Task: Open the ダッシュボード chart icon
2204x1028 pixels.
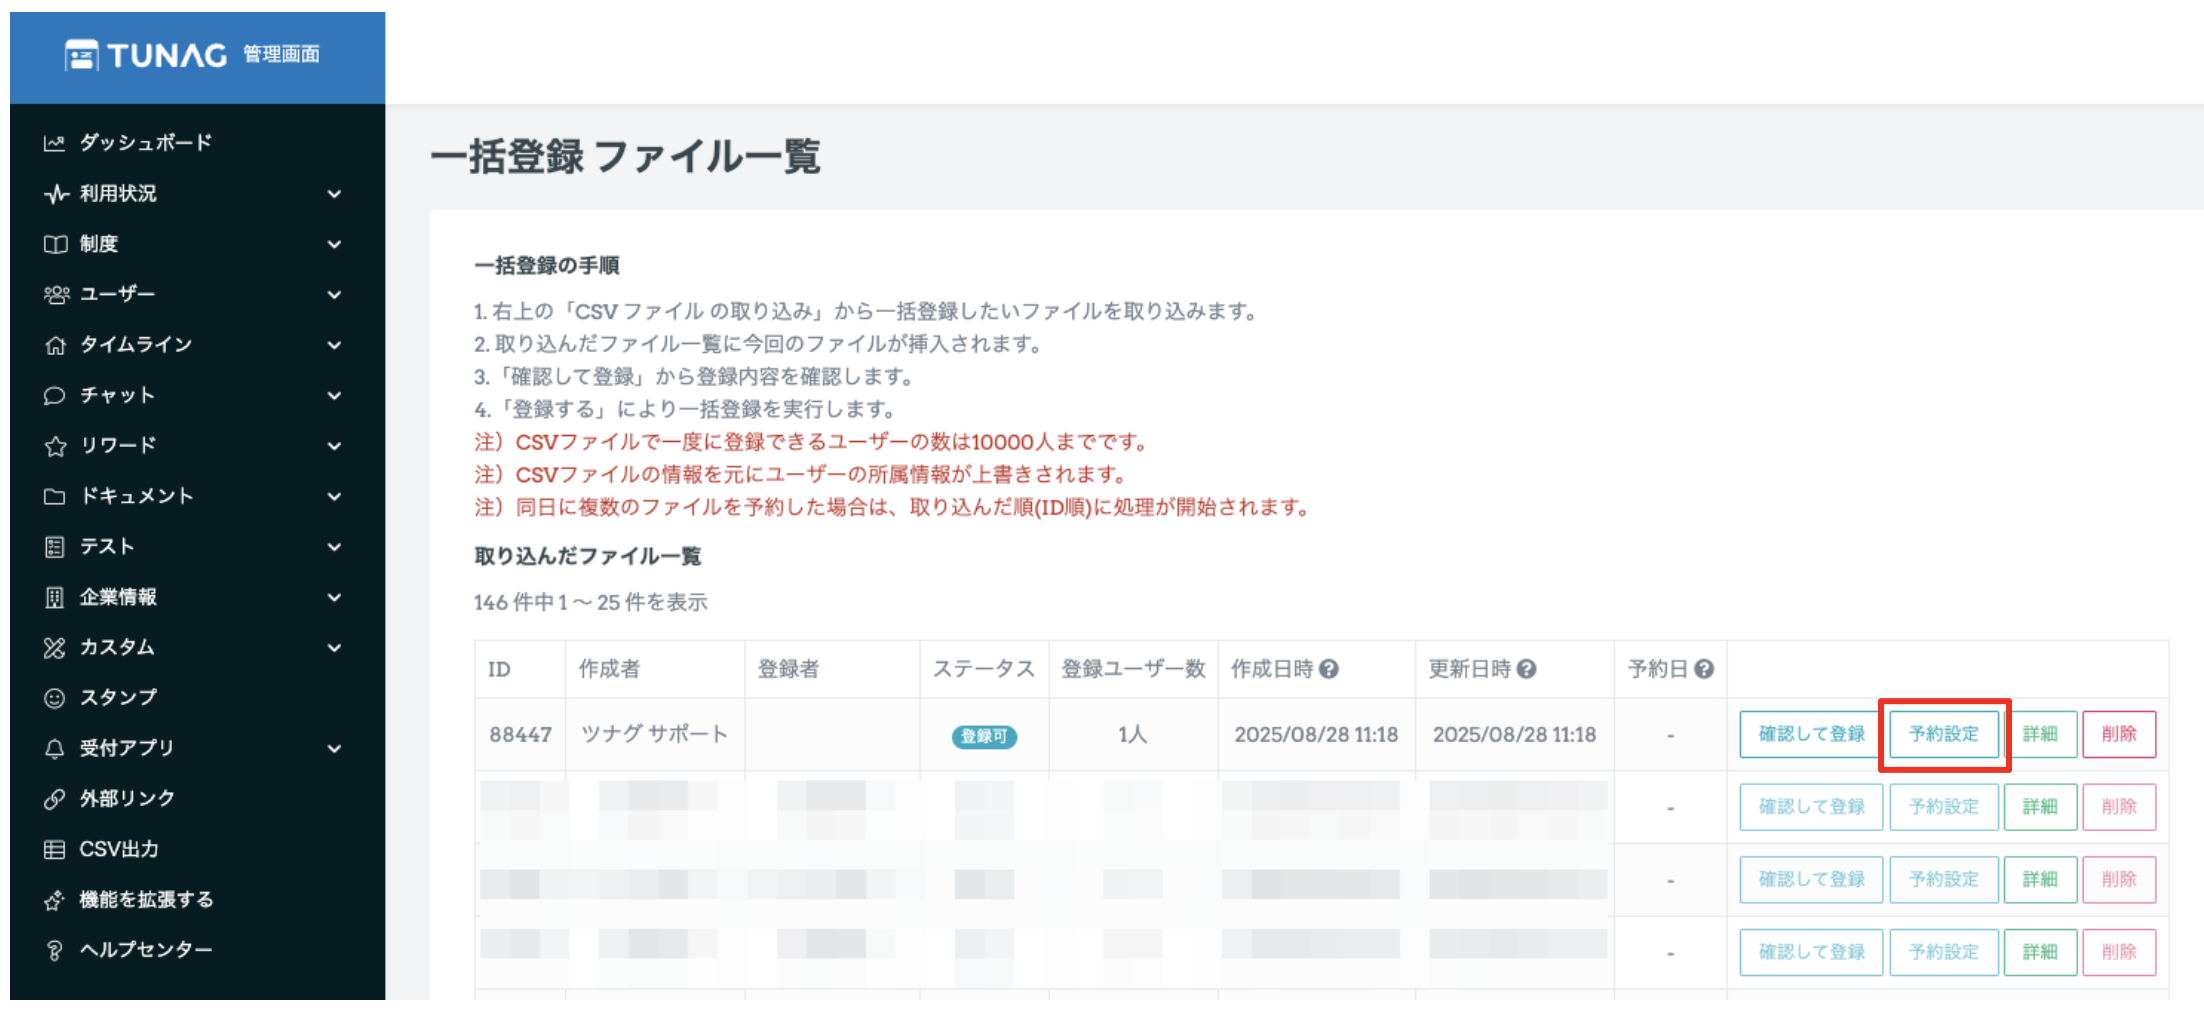Action: pyautogui.click(x=54, y=143)
